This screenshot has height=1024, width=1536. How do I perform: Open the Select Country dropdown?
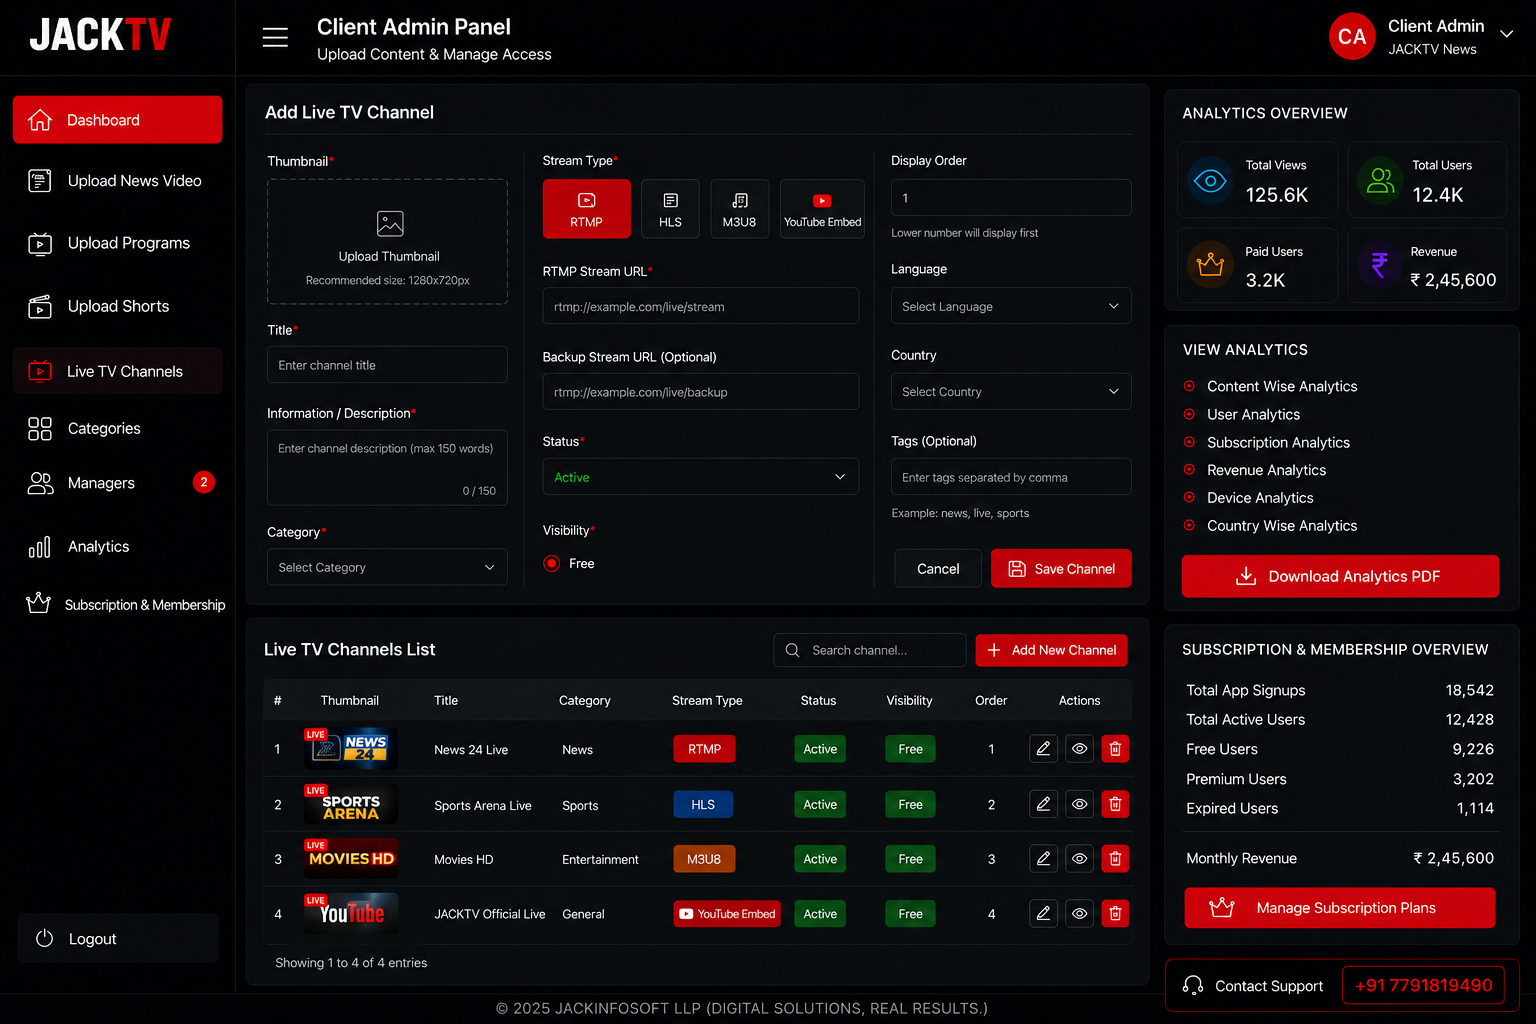1011,391
